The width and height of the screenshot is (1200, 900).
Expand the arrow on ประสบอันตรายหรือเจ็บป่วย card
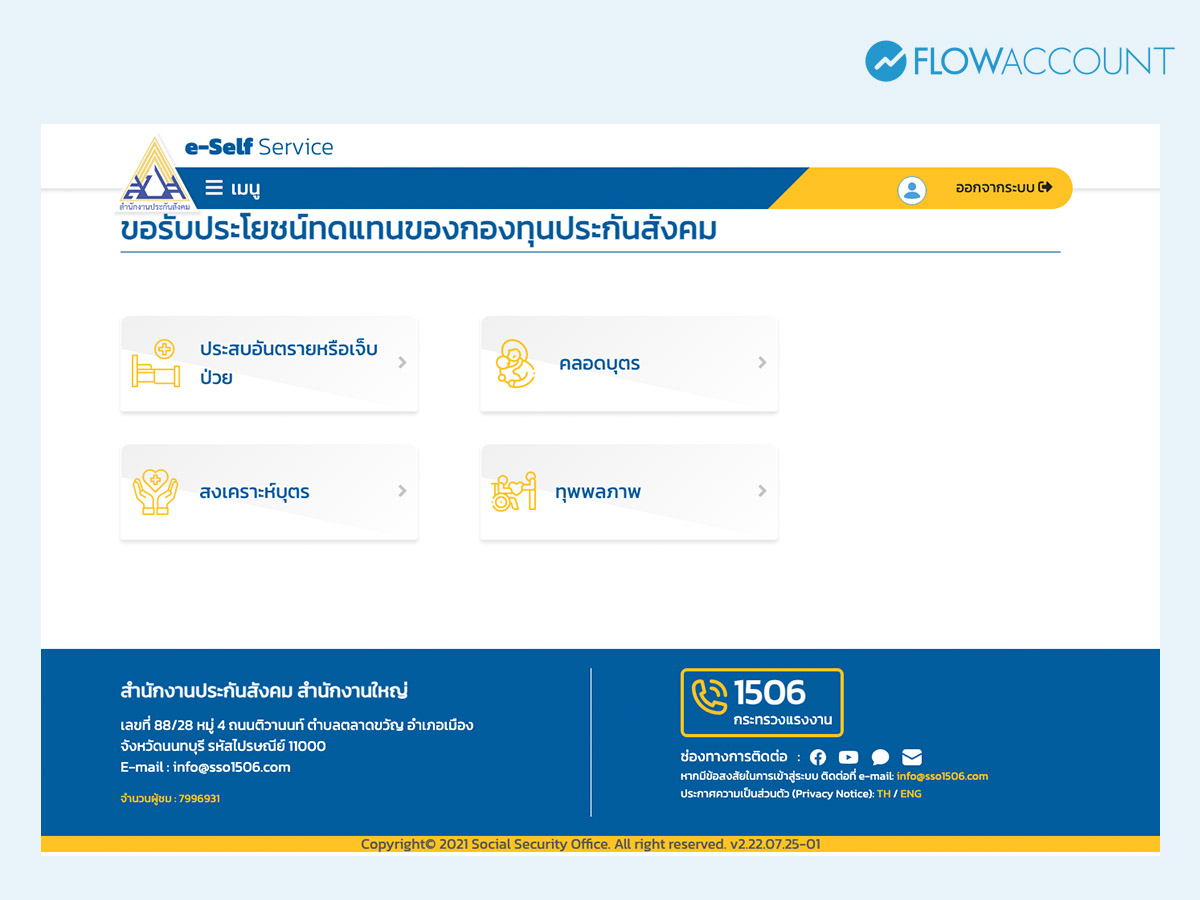coord(402,363)
